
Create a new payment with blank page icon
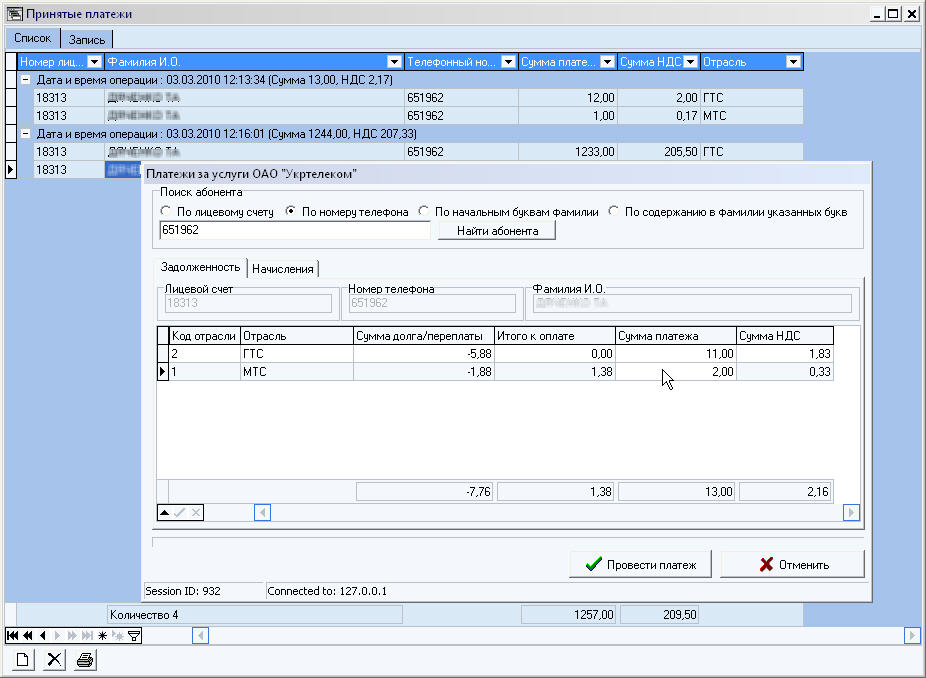(22, 660)
